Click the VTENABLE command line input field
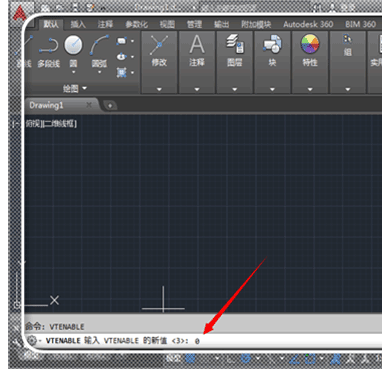The image size is (382, 375). tap(203, 341)
